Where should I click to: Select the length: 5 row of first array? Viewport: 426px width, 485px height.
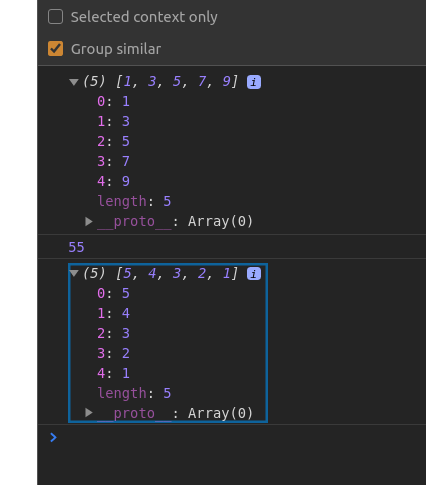coord(134,201)
